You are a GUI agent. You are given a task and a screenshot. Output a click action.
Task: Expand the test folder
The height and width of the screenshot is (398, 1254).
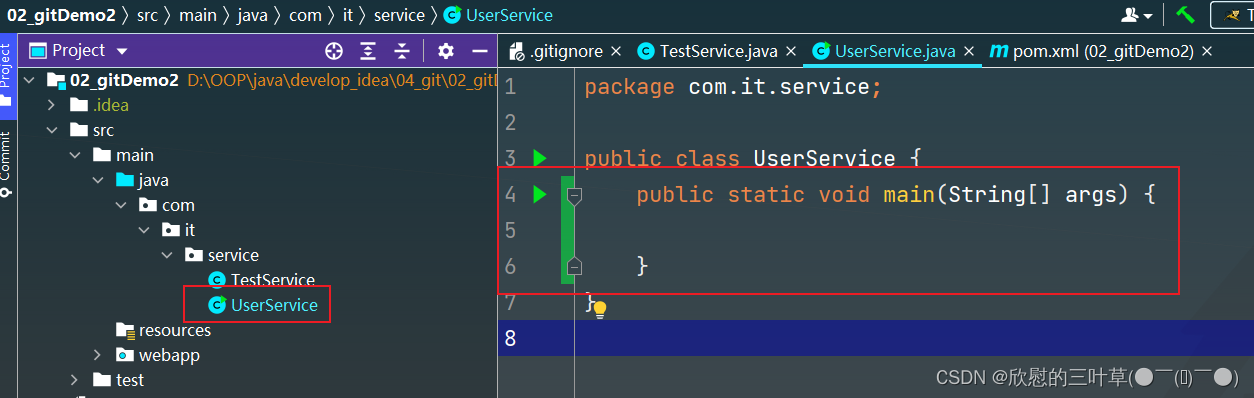(x=75, y=380)
